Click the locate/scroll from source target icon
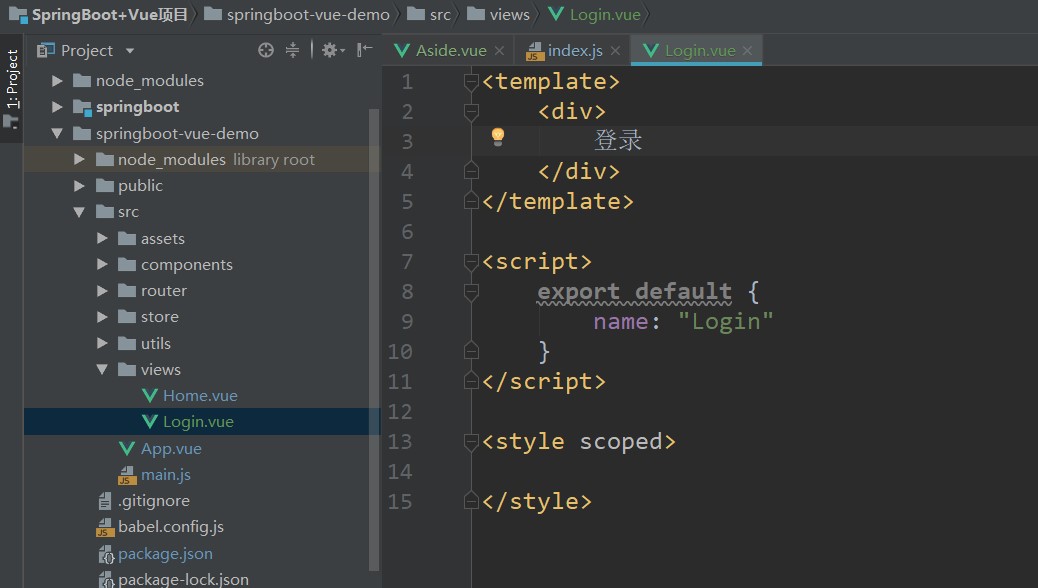1038x588 pixels. [265, 50]
